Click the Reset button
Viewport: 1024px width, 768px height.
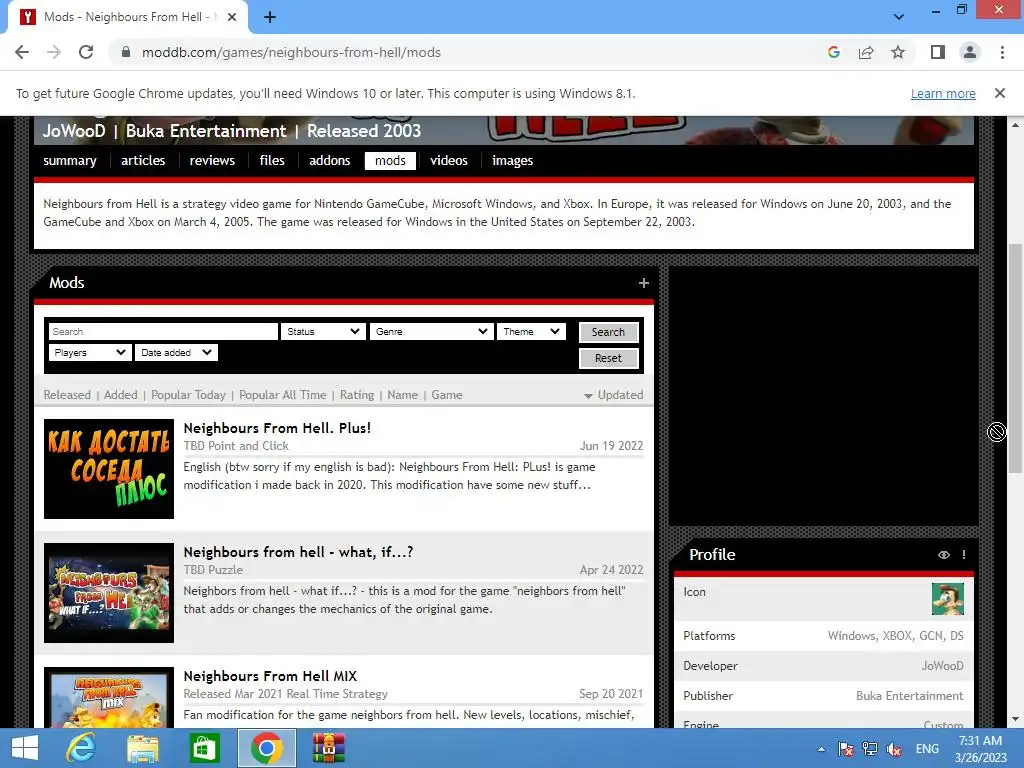point(608,359)
